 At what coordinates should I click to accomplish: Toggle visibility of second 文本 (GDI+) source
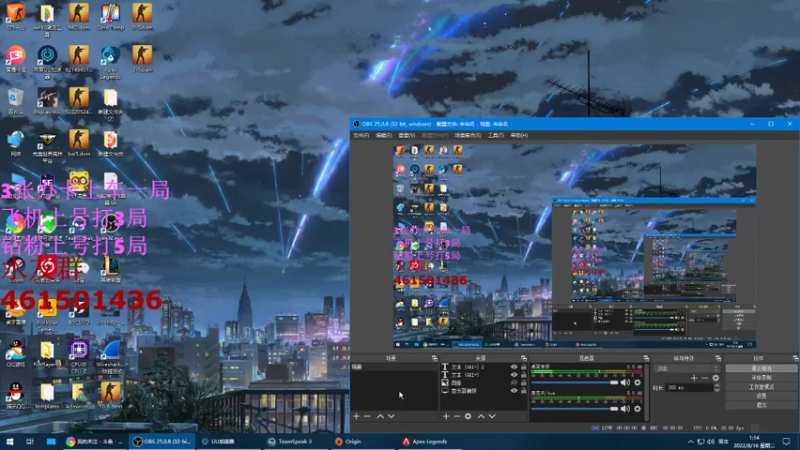click(x=514, y=375)
